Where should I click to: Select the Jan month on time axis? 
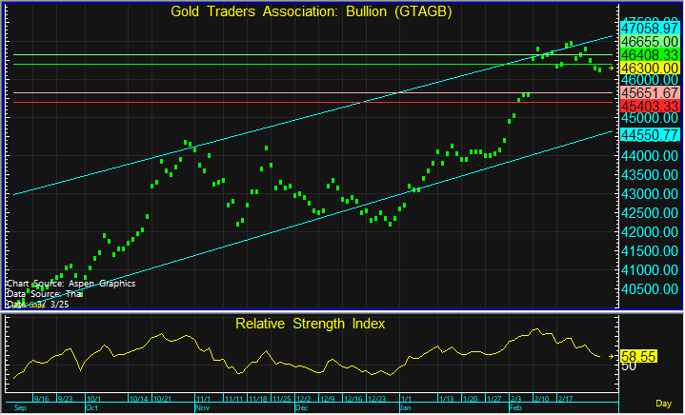click(404, 408)
